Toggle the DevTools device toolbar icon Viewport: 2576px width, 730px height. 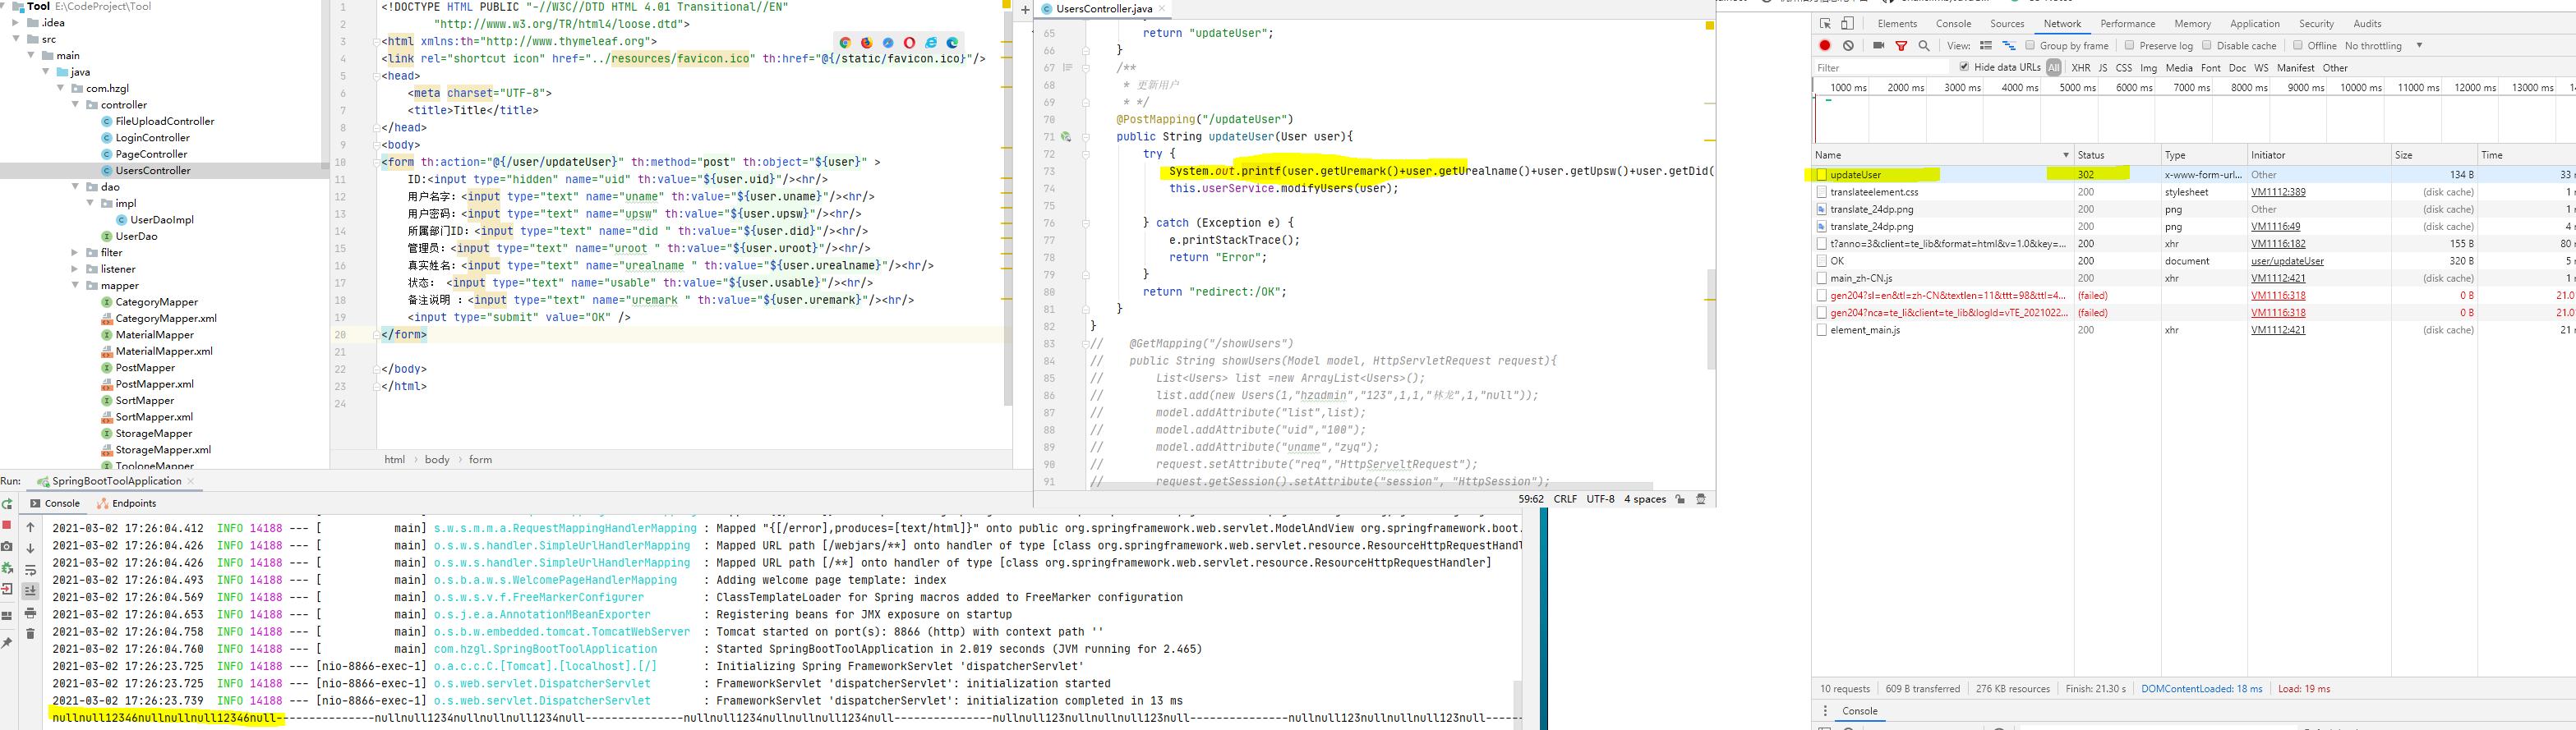[1847, 23]
